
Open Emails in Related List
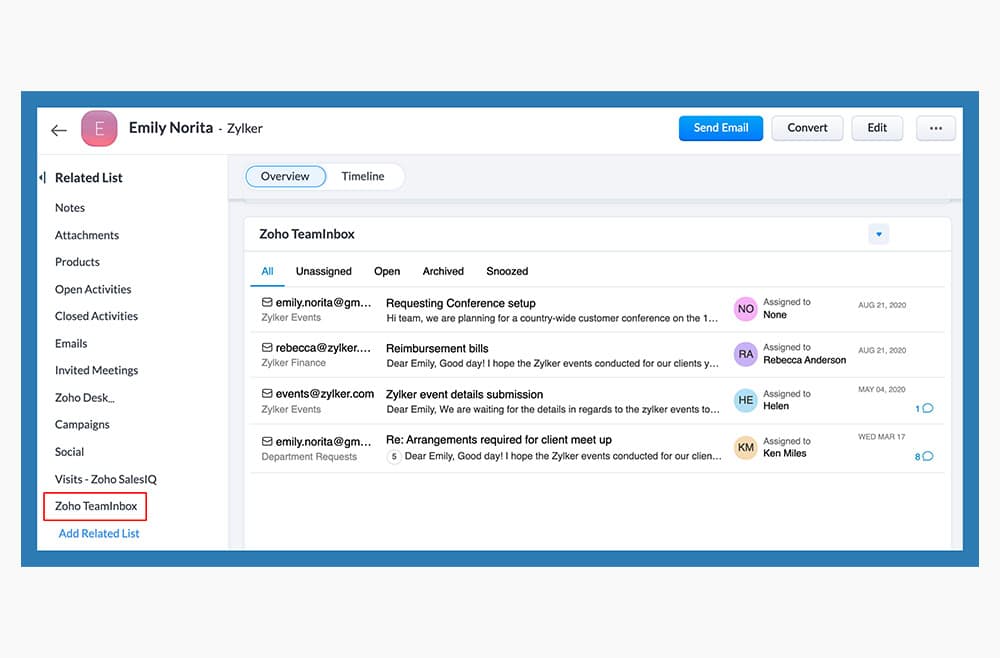(x=71, y=344)
